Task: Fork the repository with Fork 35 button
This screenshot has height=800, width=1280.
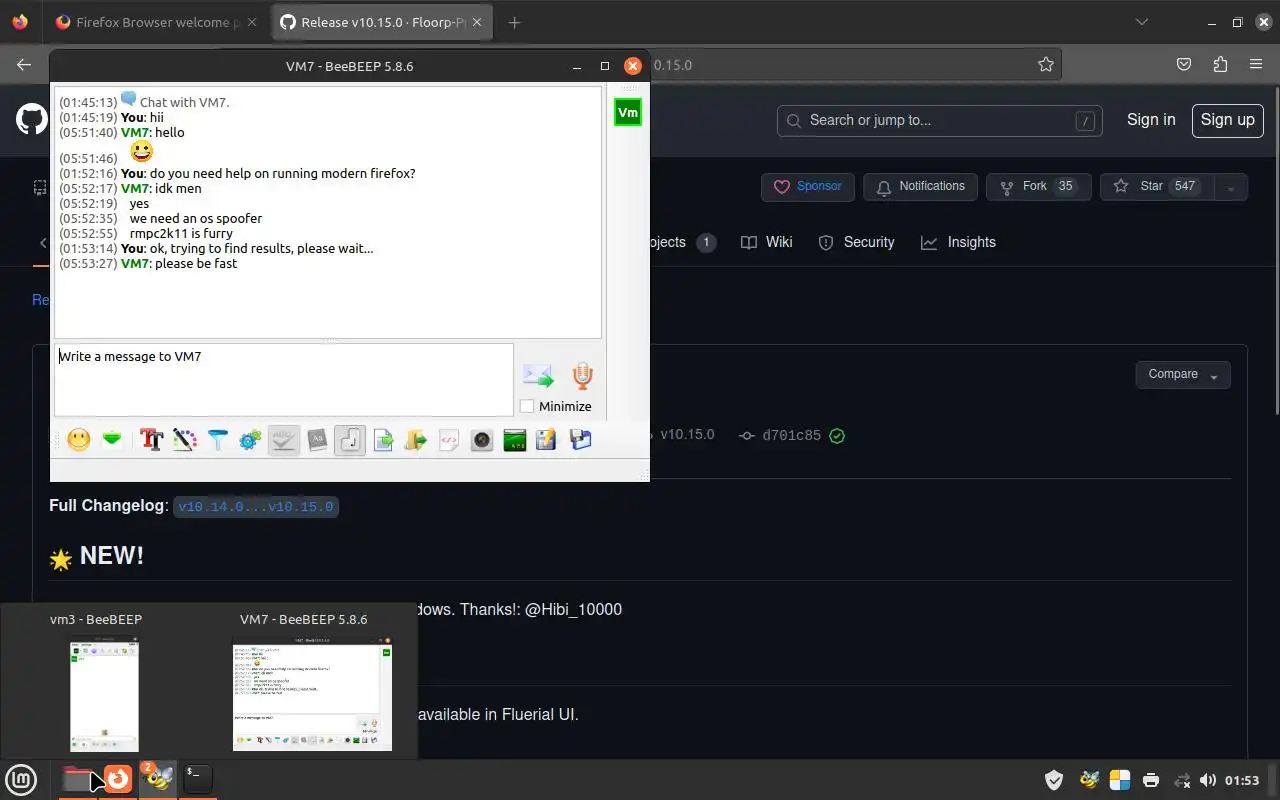Action: pyautogui.click(x=1038, y=187)
